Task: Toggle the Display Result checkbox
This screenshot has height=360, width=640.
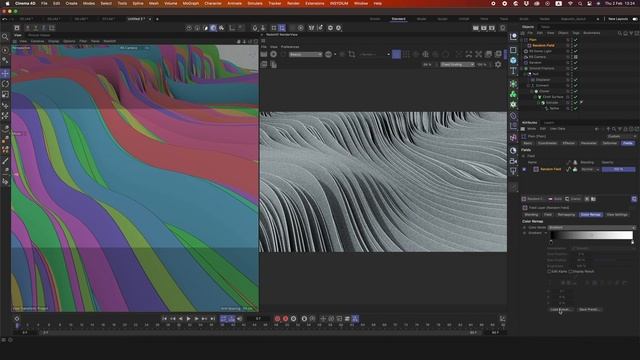Action: (571, 271)
